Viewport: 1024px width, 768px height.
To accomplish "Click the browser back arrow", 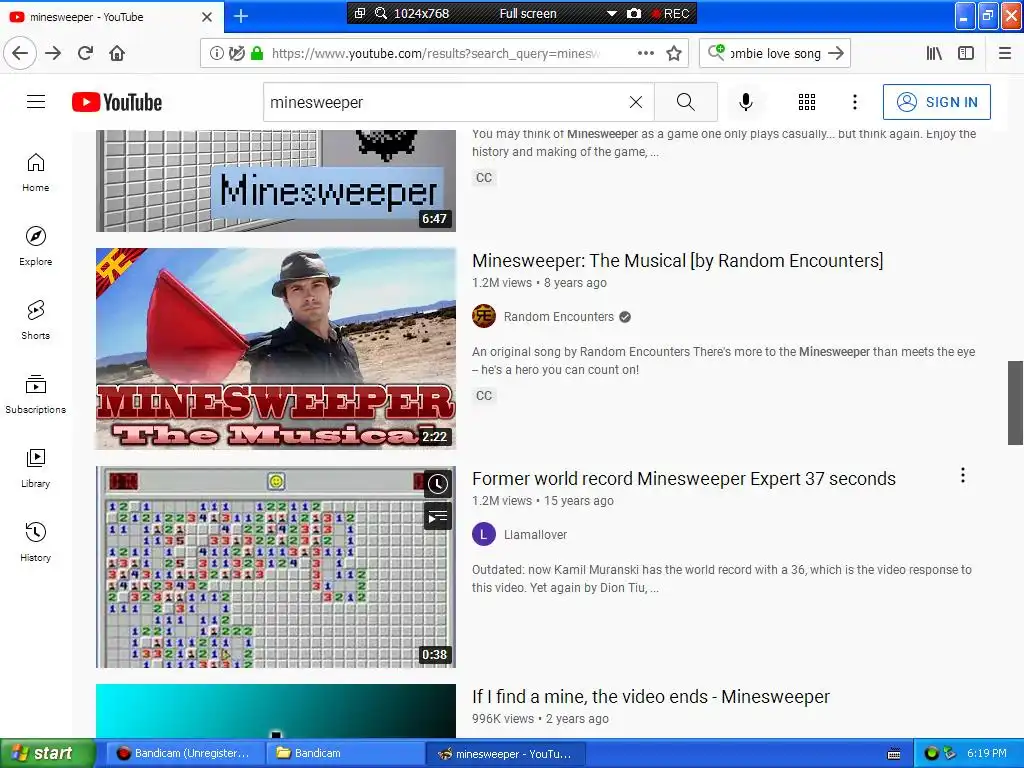I will (x=20, y=53).
